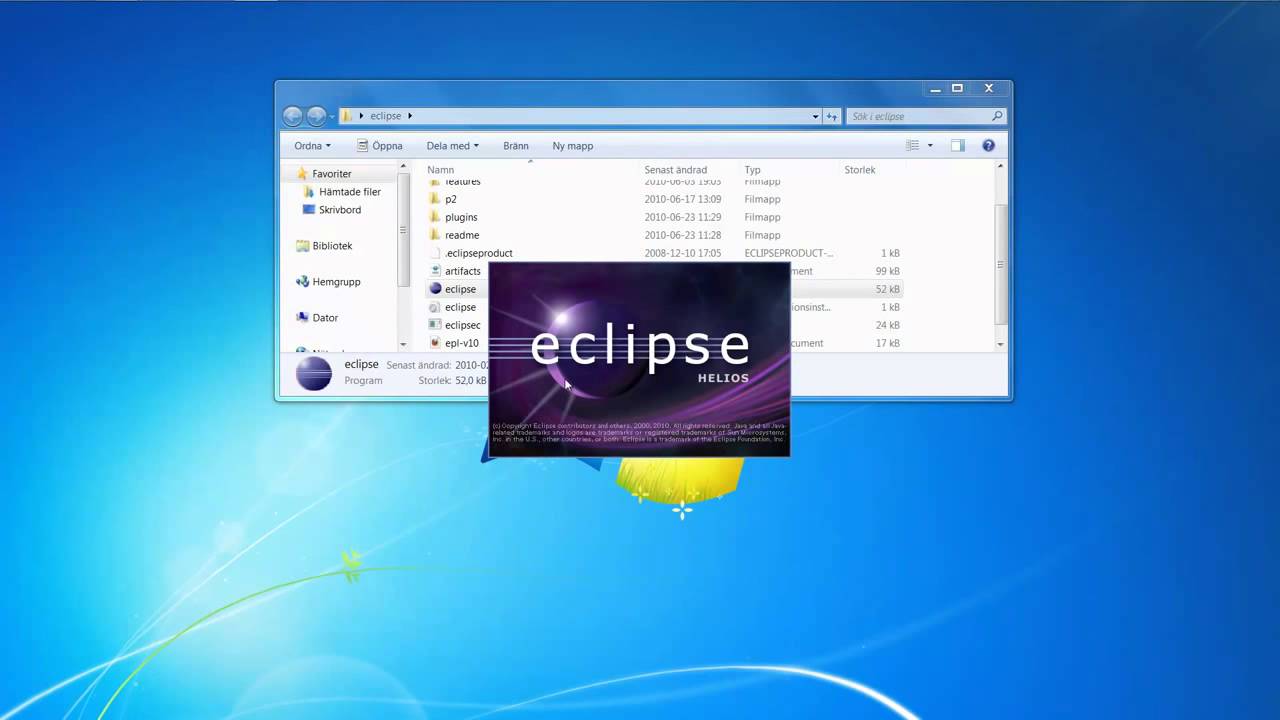Select the Skrivbord desktop icon
Viewport: 1280px width, 720px height.
(x=309, y=210)
